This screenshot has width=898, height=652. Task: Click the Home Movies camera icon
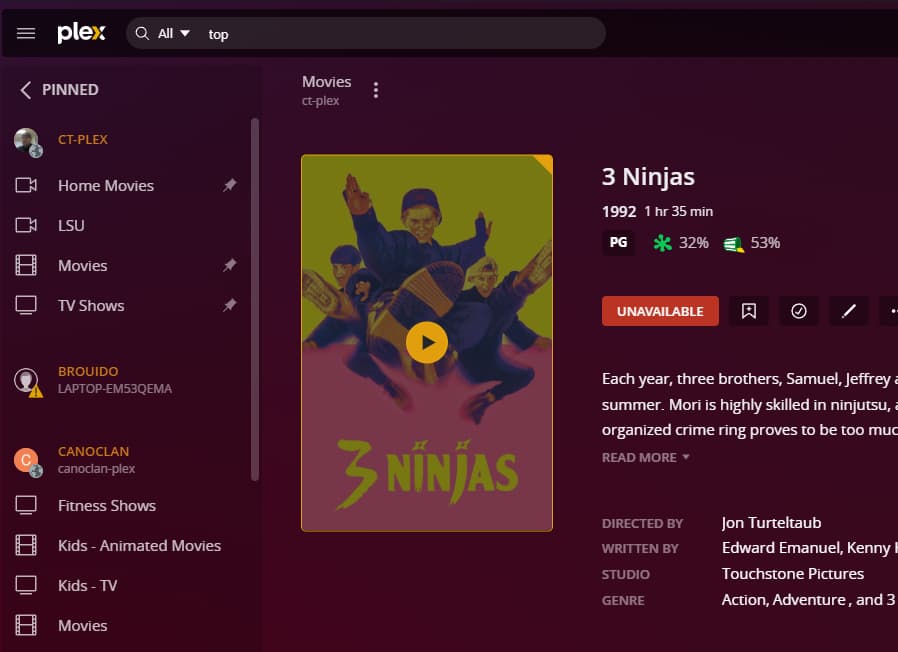26,186
